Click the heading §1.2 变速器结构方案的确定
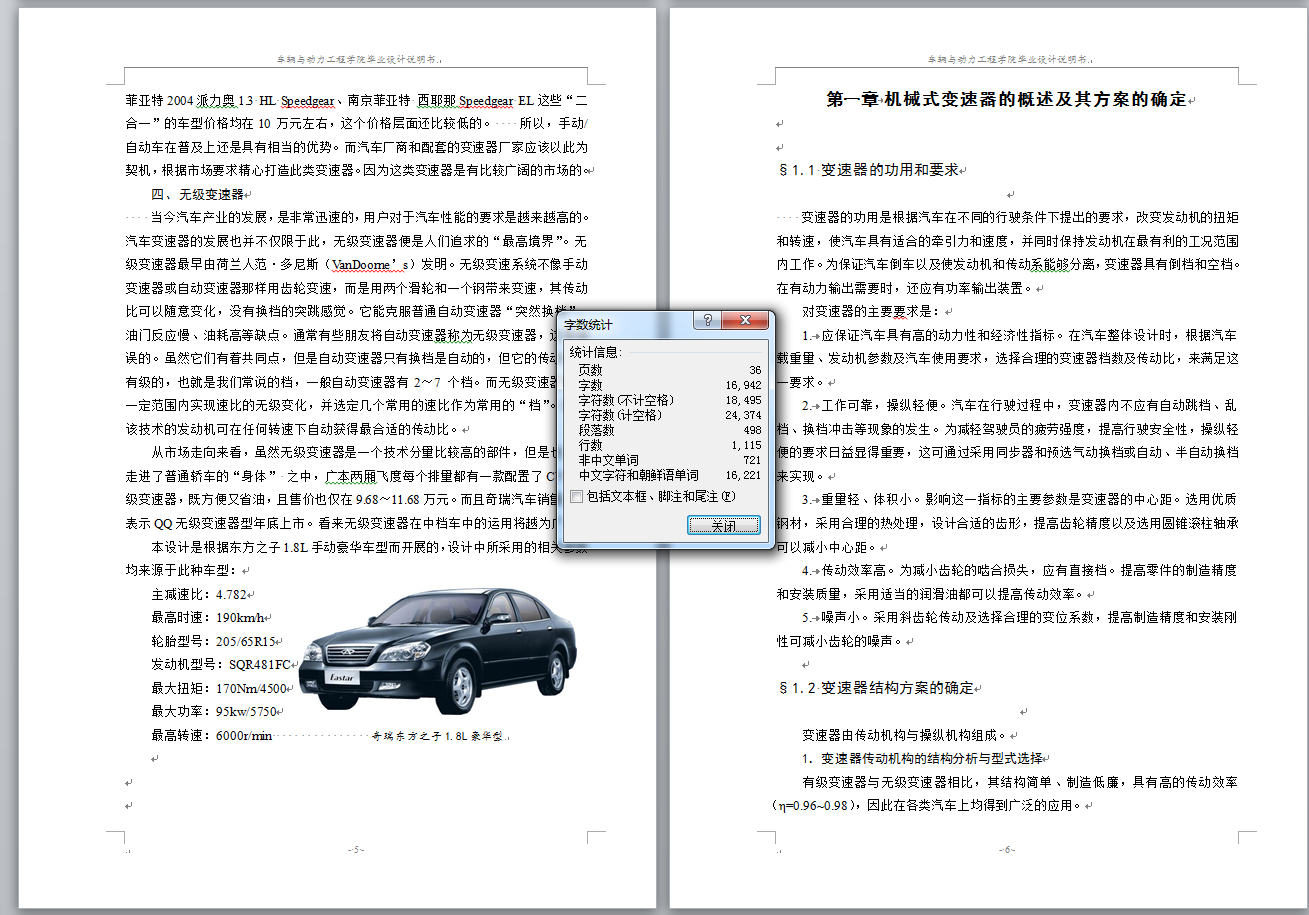Image resolution: width=1309 pixels, height=915 pixels. coord(875,688)
